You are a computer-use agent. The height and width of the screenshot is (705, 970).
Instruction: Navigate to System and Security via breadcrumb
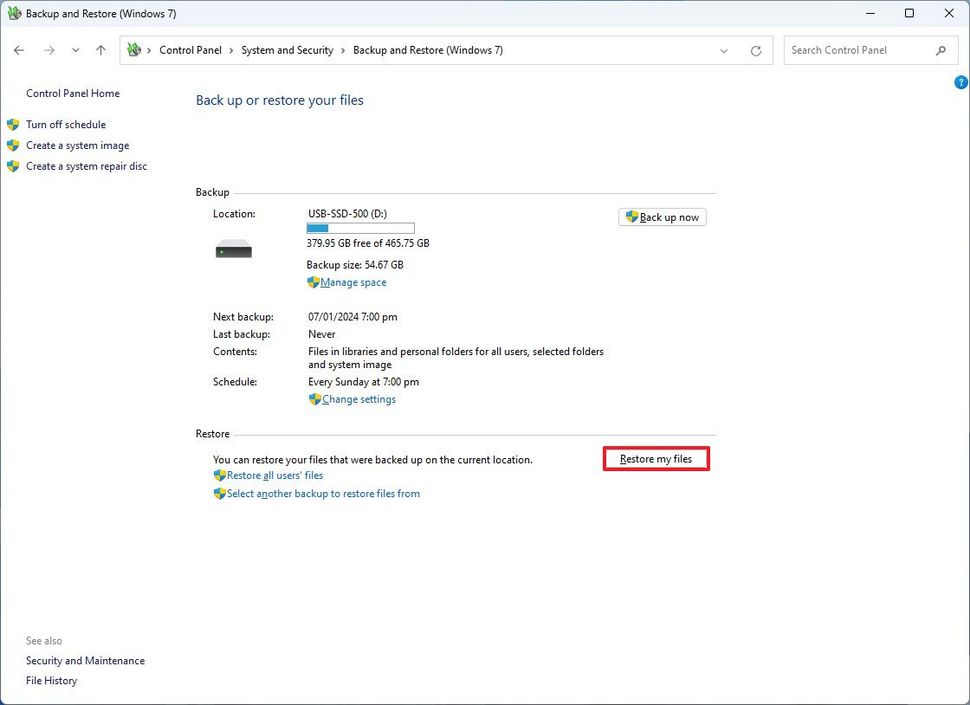click(x=287, y=49)
